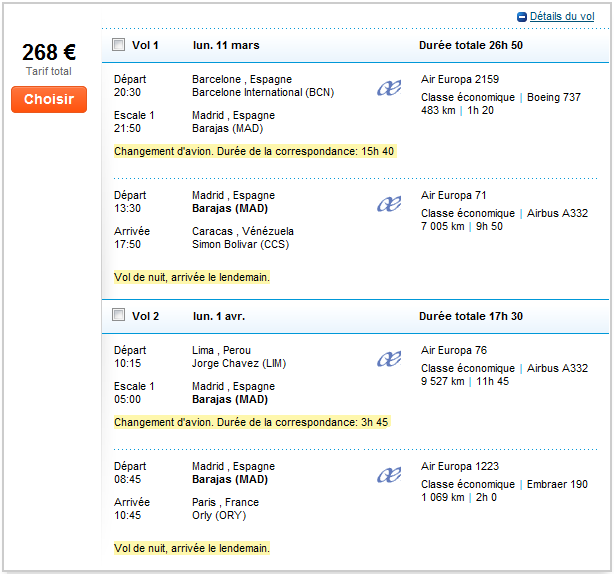Click Air Europa logo for flight 71

coord(388,205)
